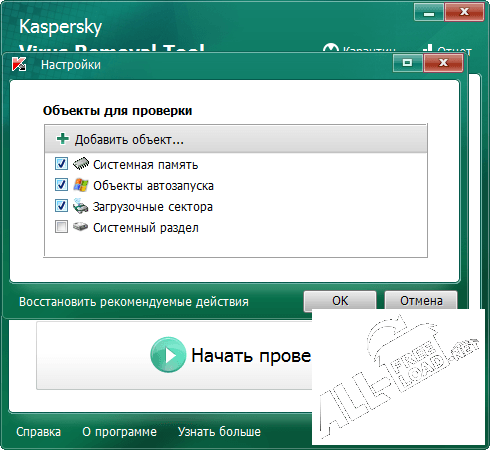The image size is (490, 450).
Task: Click the system partition disk icon
Action: pyautogui.click(x=80, y=227)
